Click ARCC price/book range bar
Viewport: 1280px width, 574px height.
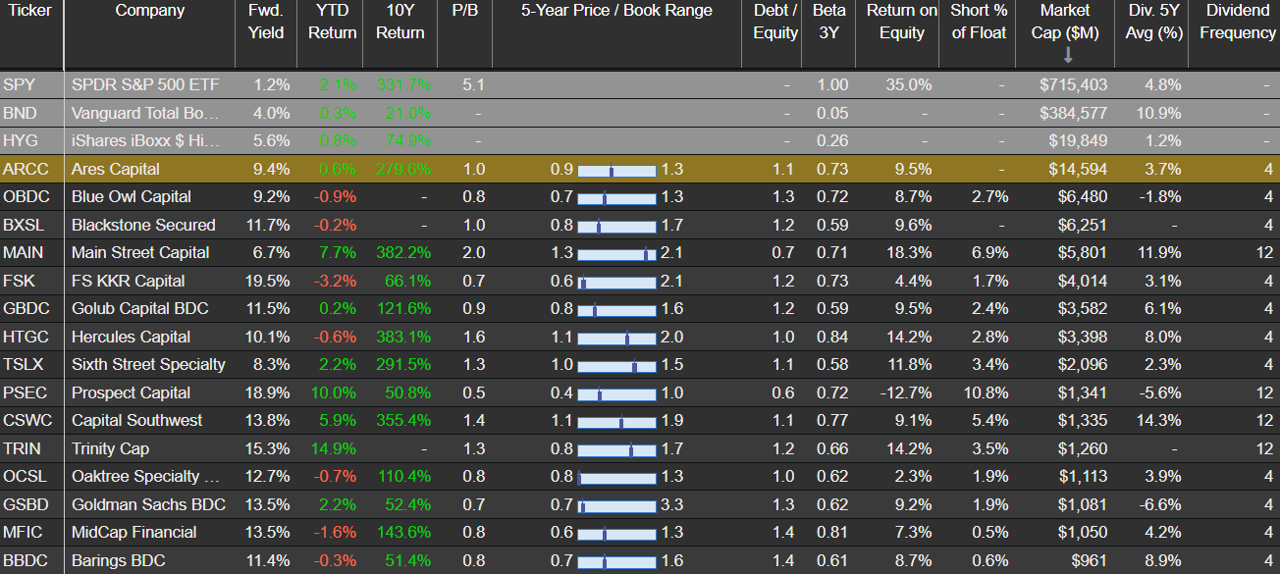617,170
